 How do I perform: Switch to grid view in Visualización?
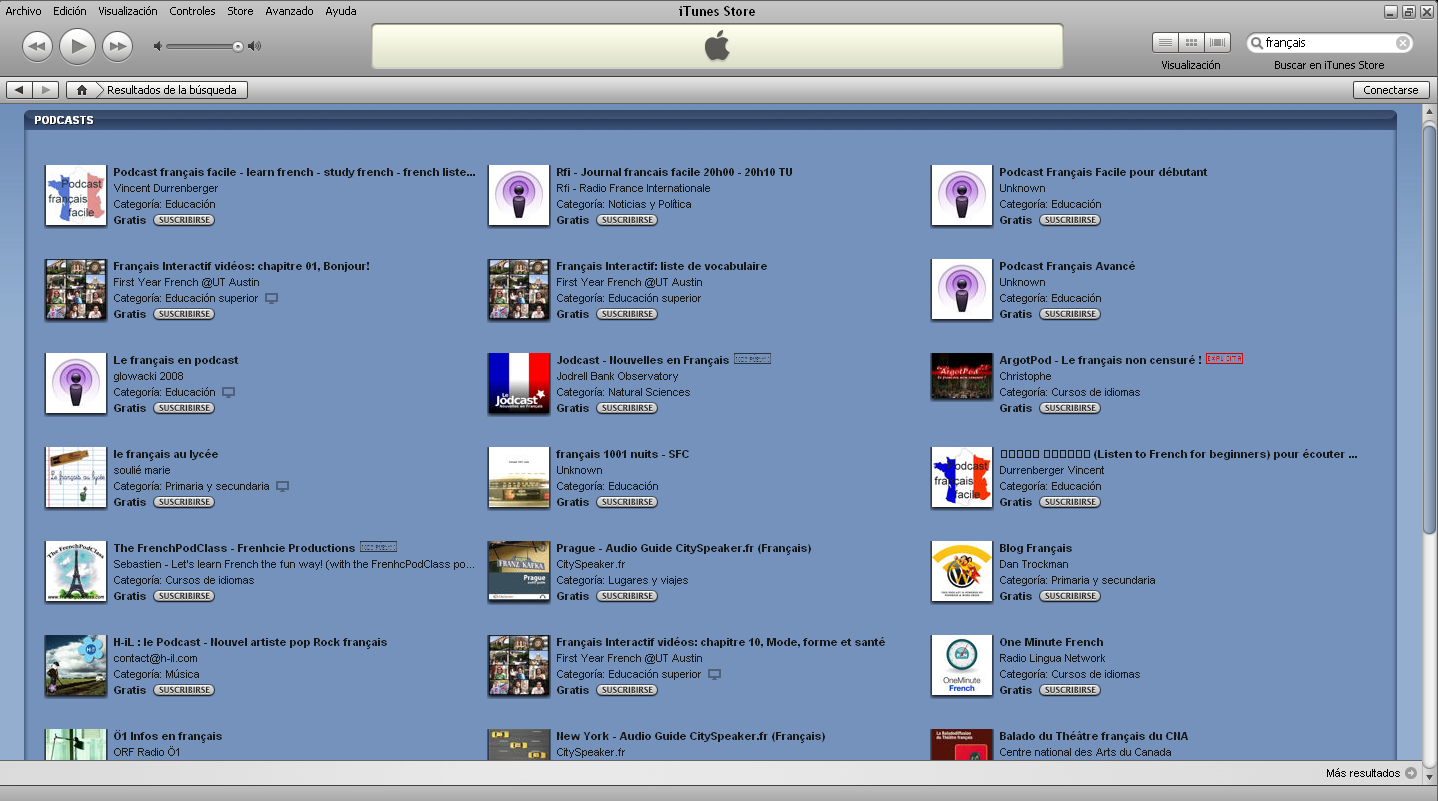pyautogui.click(x=1191, y=42)
